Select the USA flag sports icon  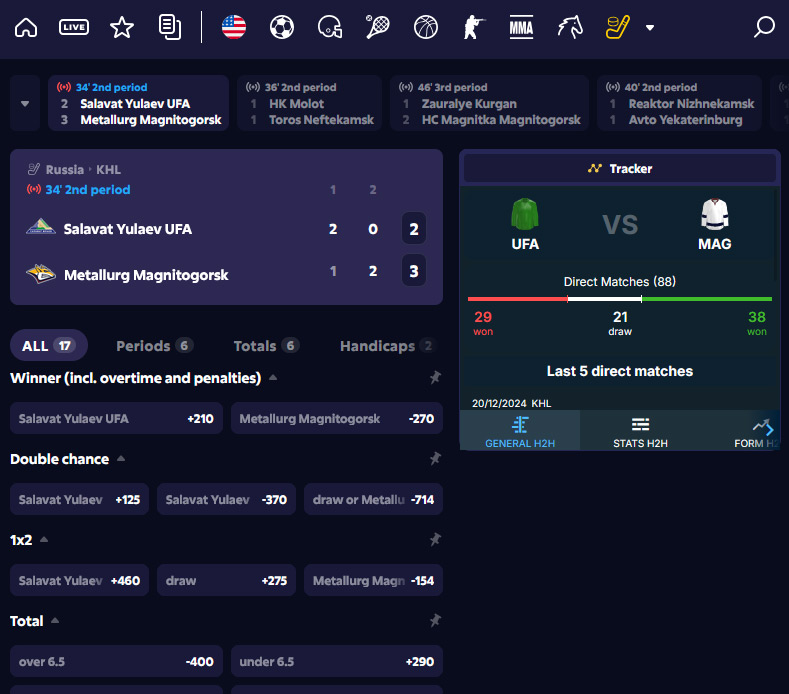point(234,27)
